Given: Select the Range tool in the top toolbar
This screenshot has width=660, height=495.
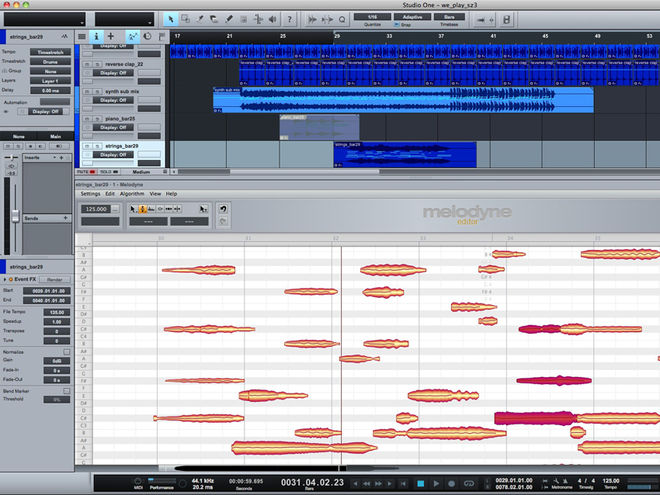Looking at the screenshot, I should point(185,19).
